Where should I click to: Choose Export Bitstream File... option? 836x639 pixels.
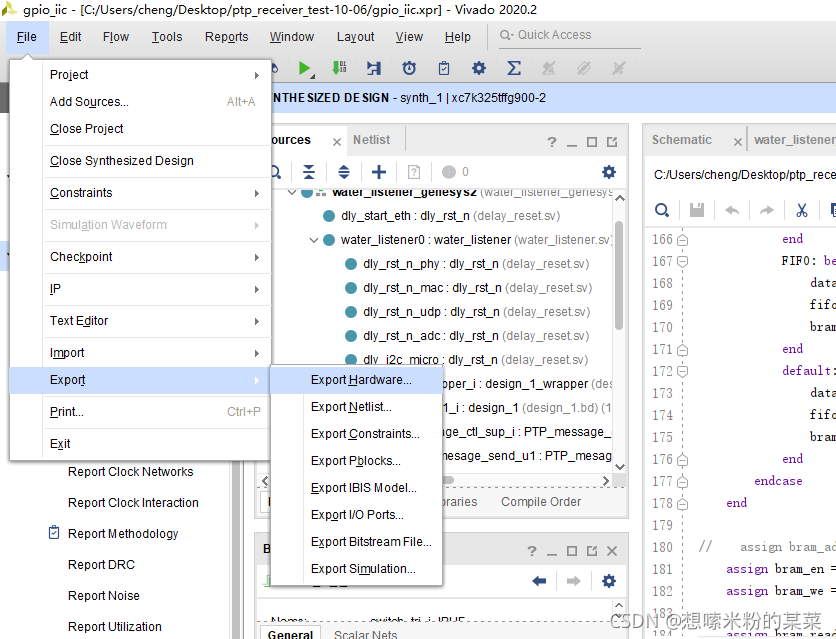point(356,541)
